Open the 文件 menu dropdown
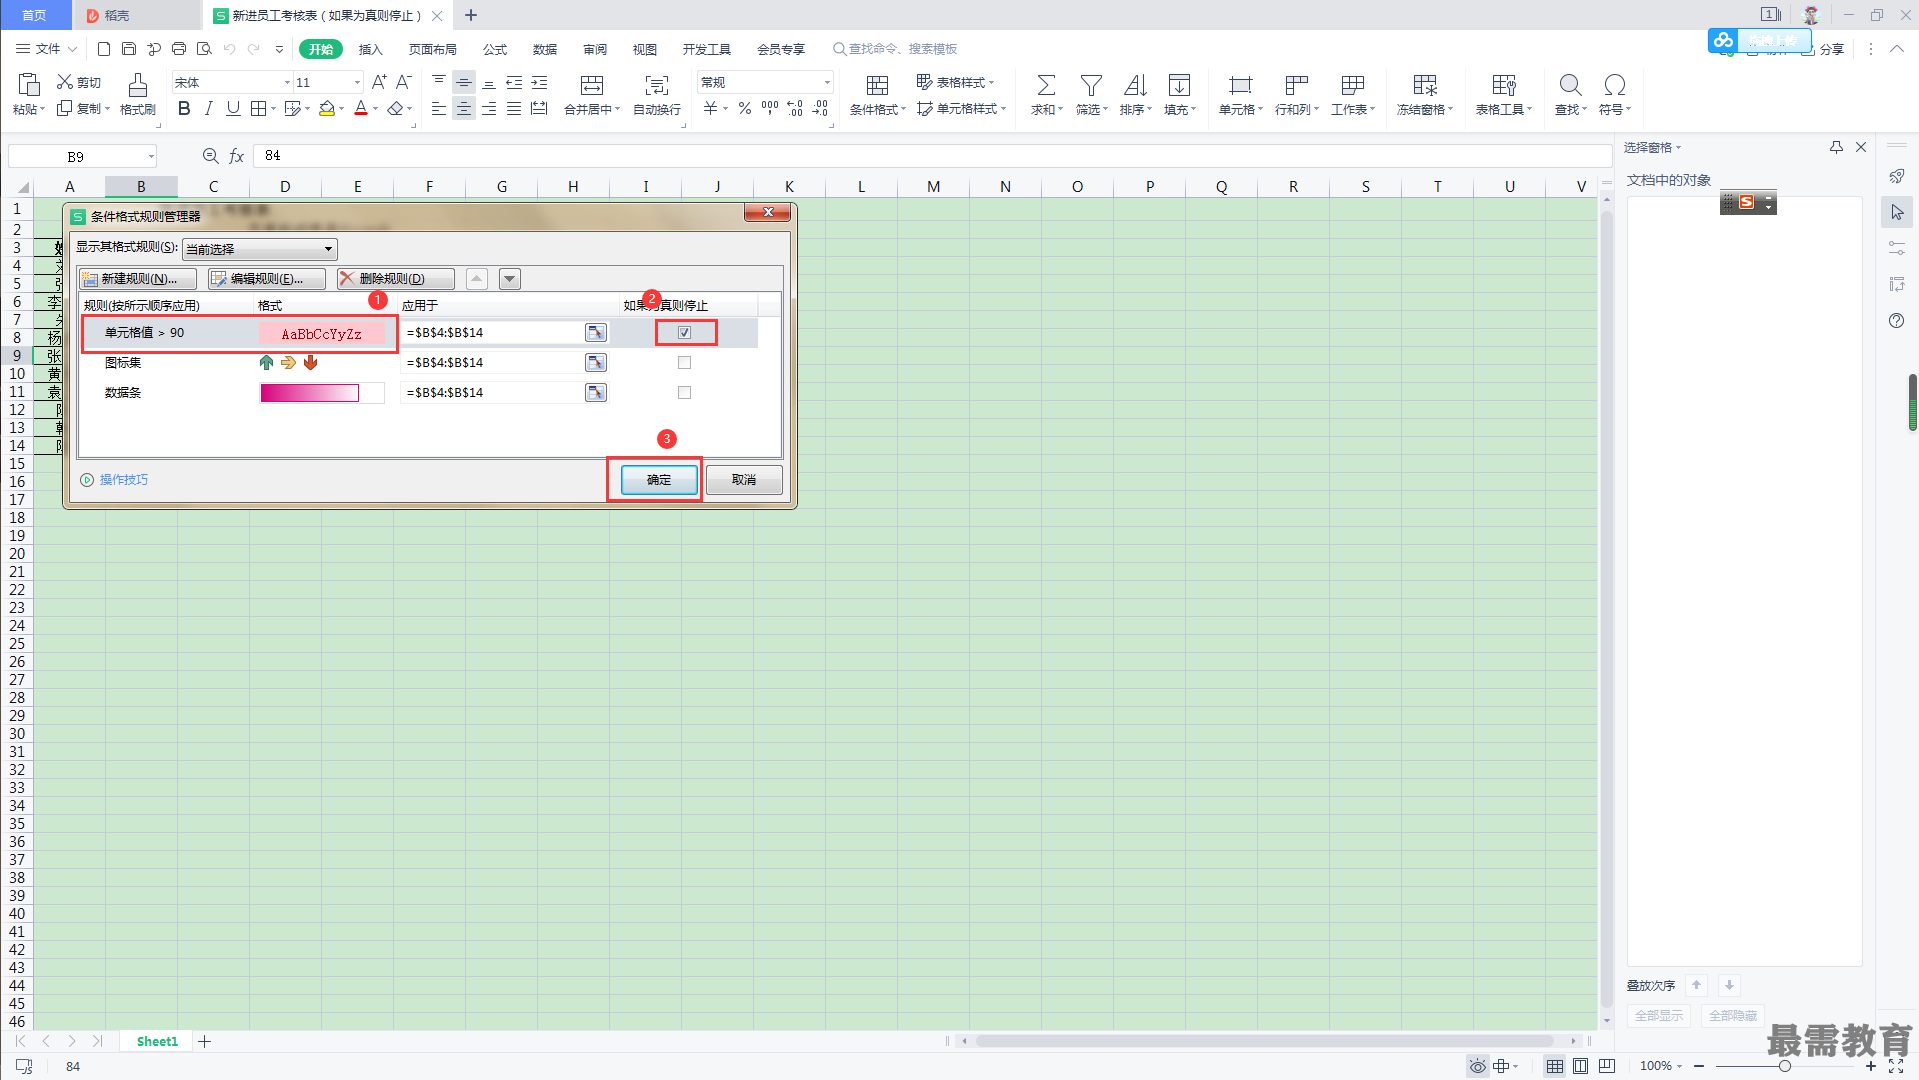 (47, 49)
